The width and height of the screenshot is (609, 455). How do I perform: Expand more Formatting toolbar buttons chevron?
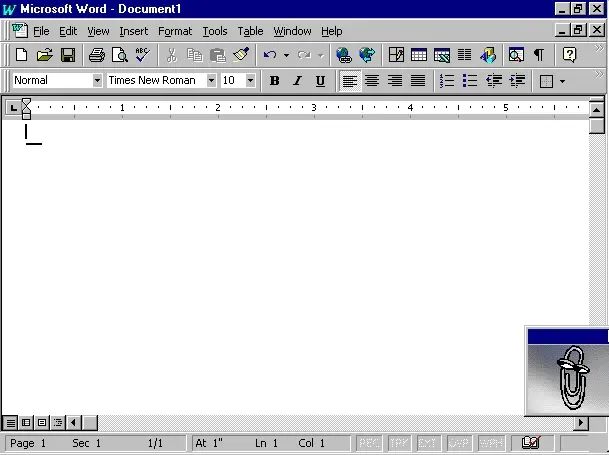[599, 75]
